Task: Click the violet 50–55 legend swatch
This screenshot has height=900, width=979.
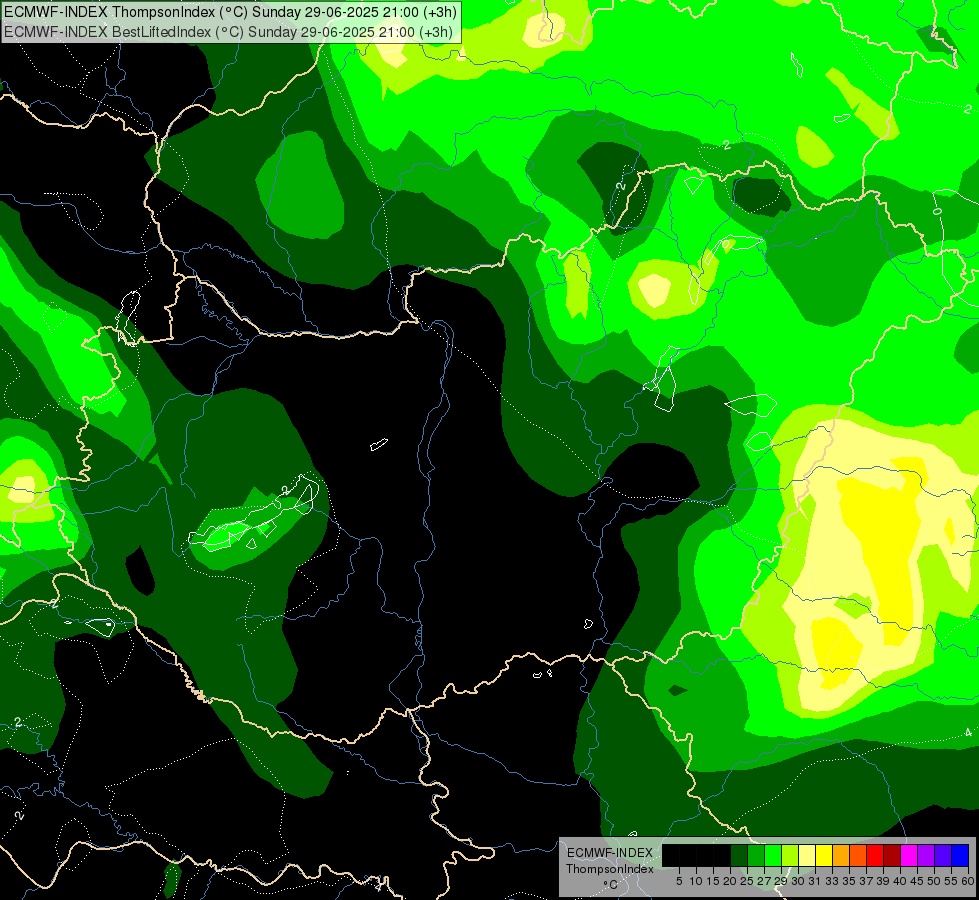Action: point(943,855)
